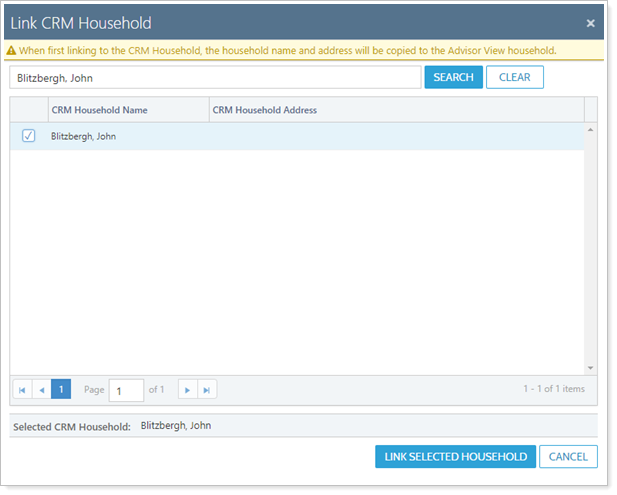Sort by CRM Household Address column
This screenshot has width=617, height=495.
point(395,110)
